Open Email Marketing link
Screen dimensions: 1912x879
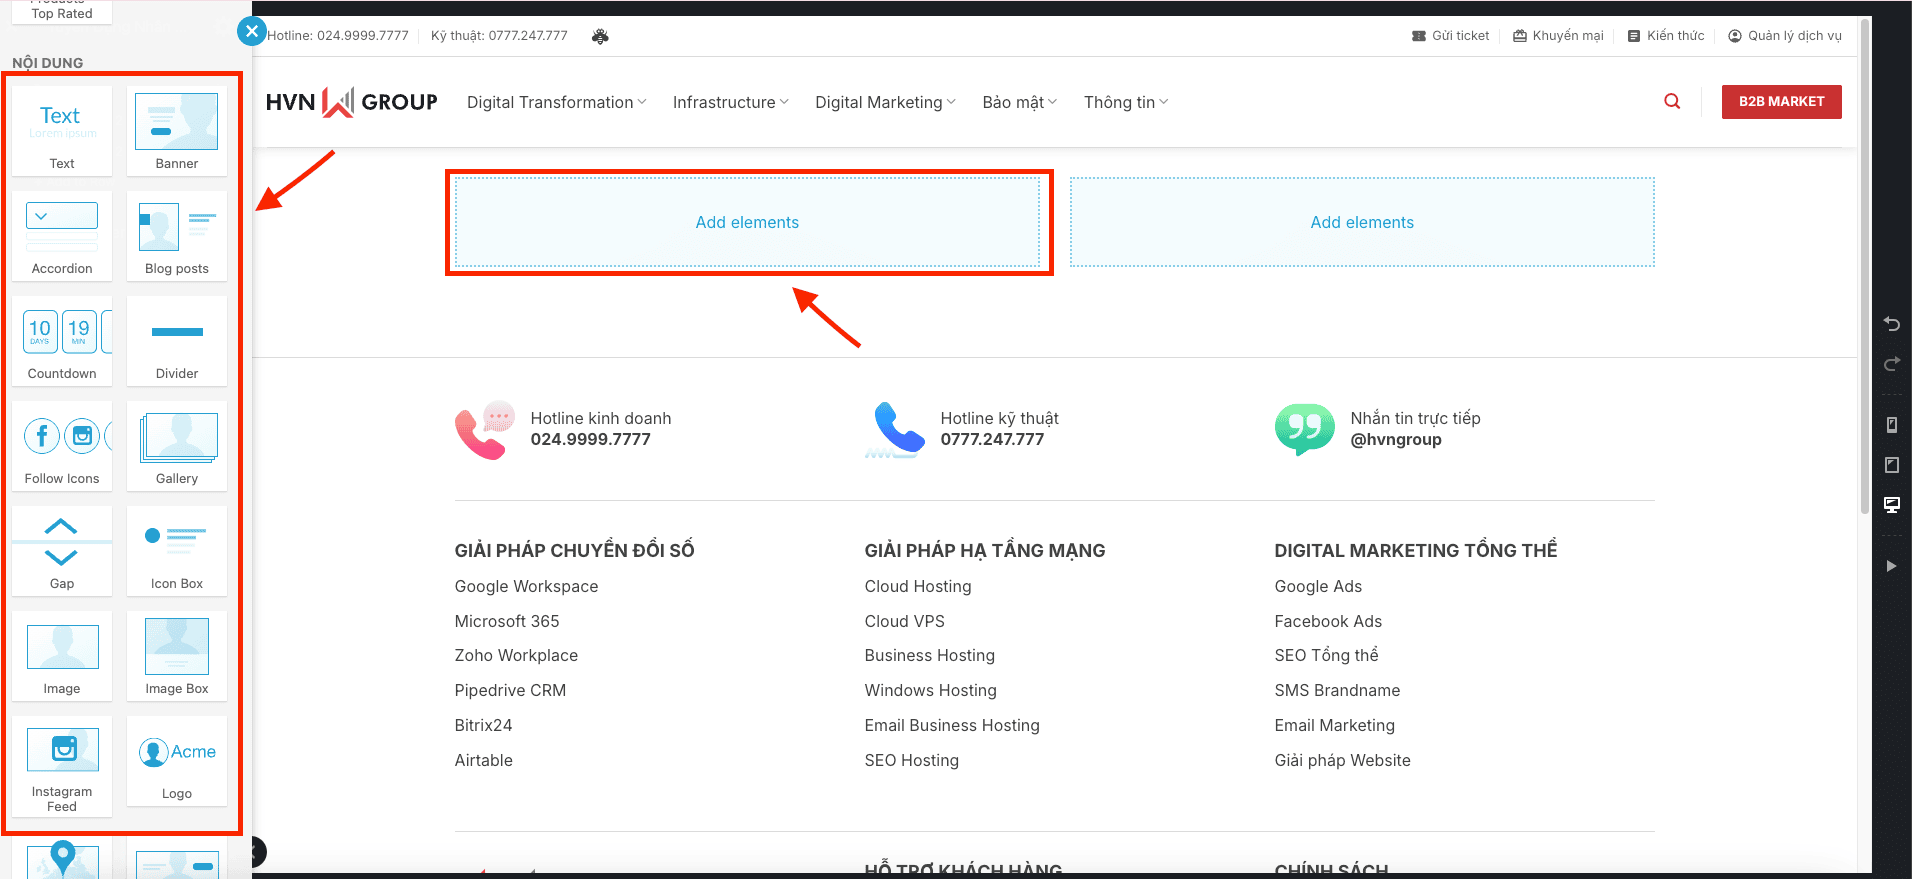1334,725
